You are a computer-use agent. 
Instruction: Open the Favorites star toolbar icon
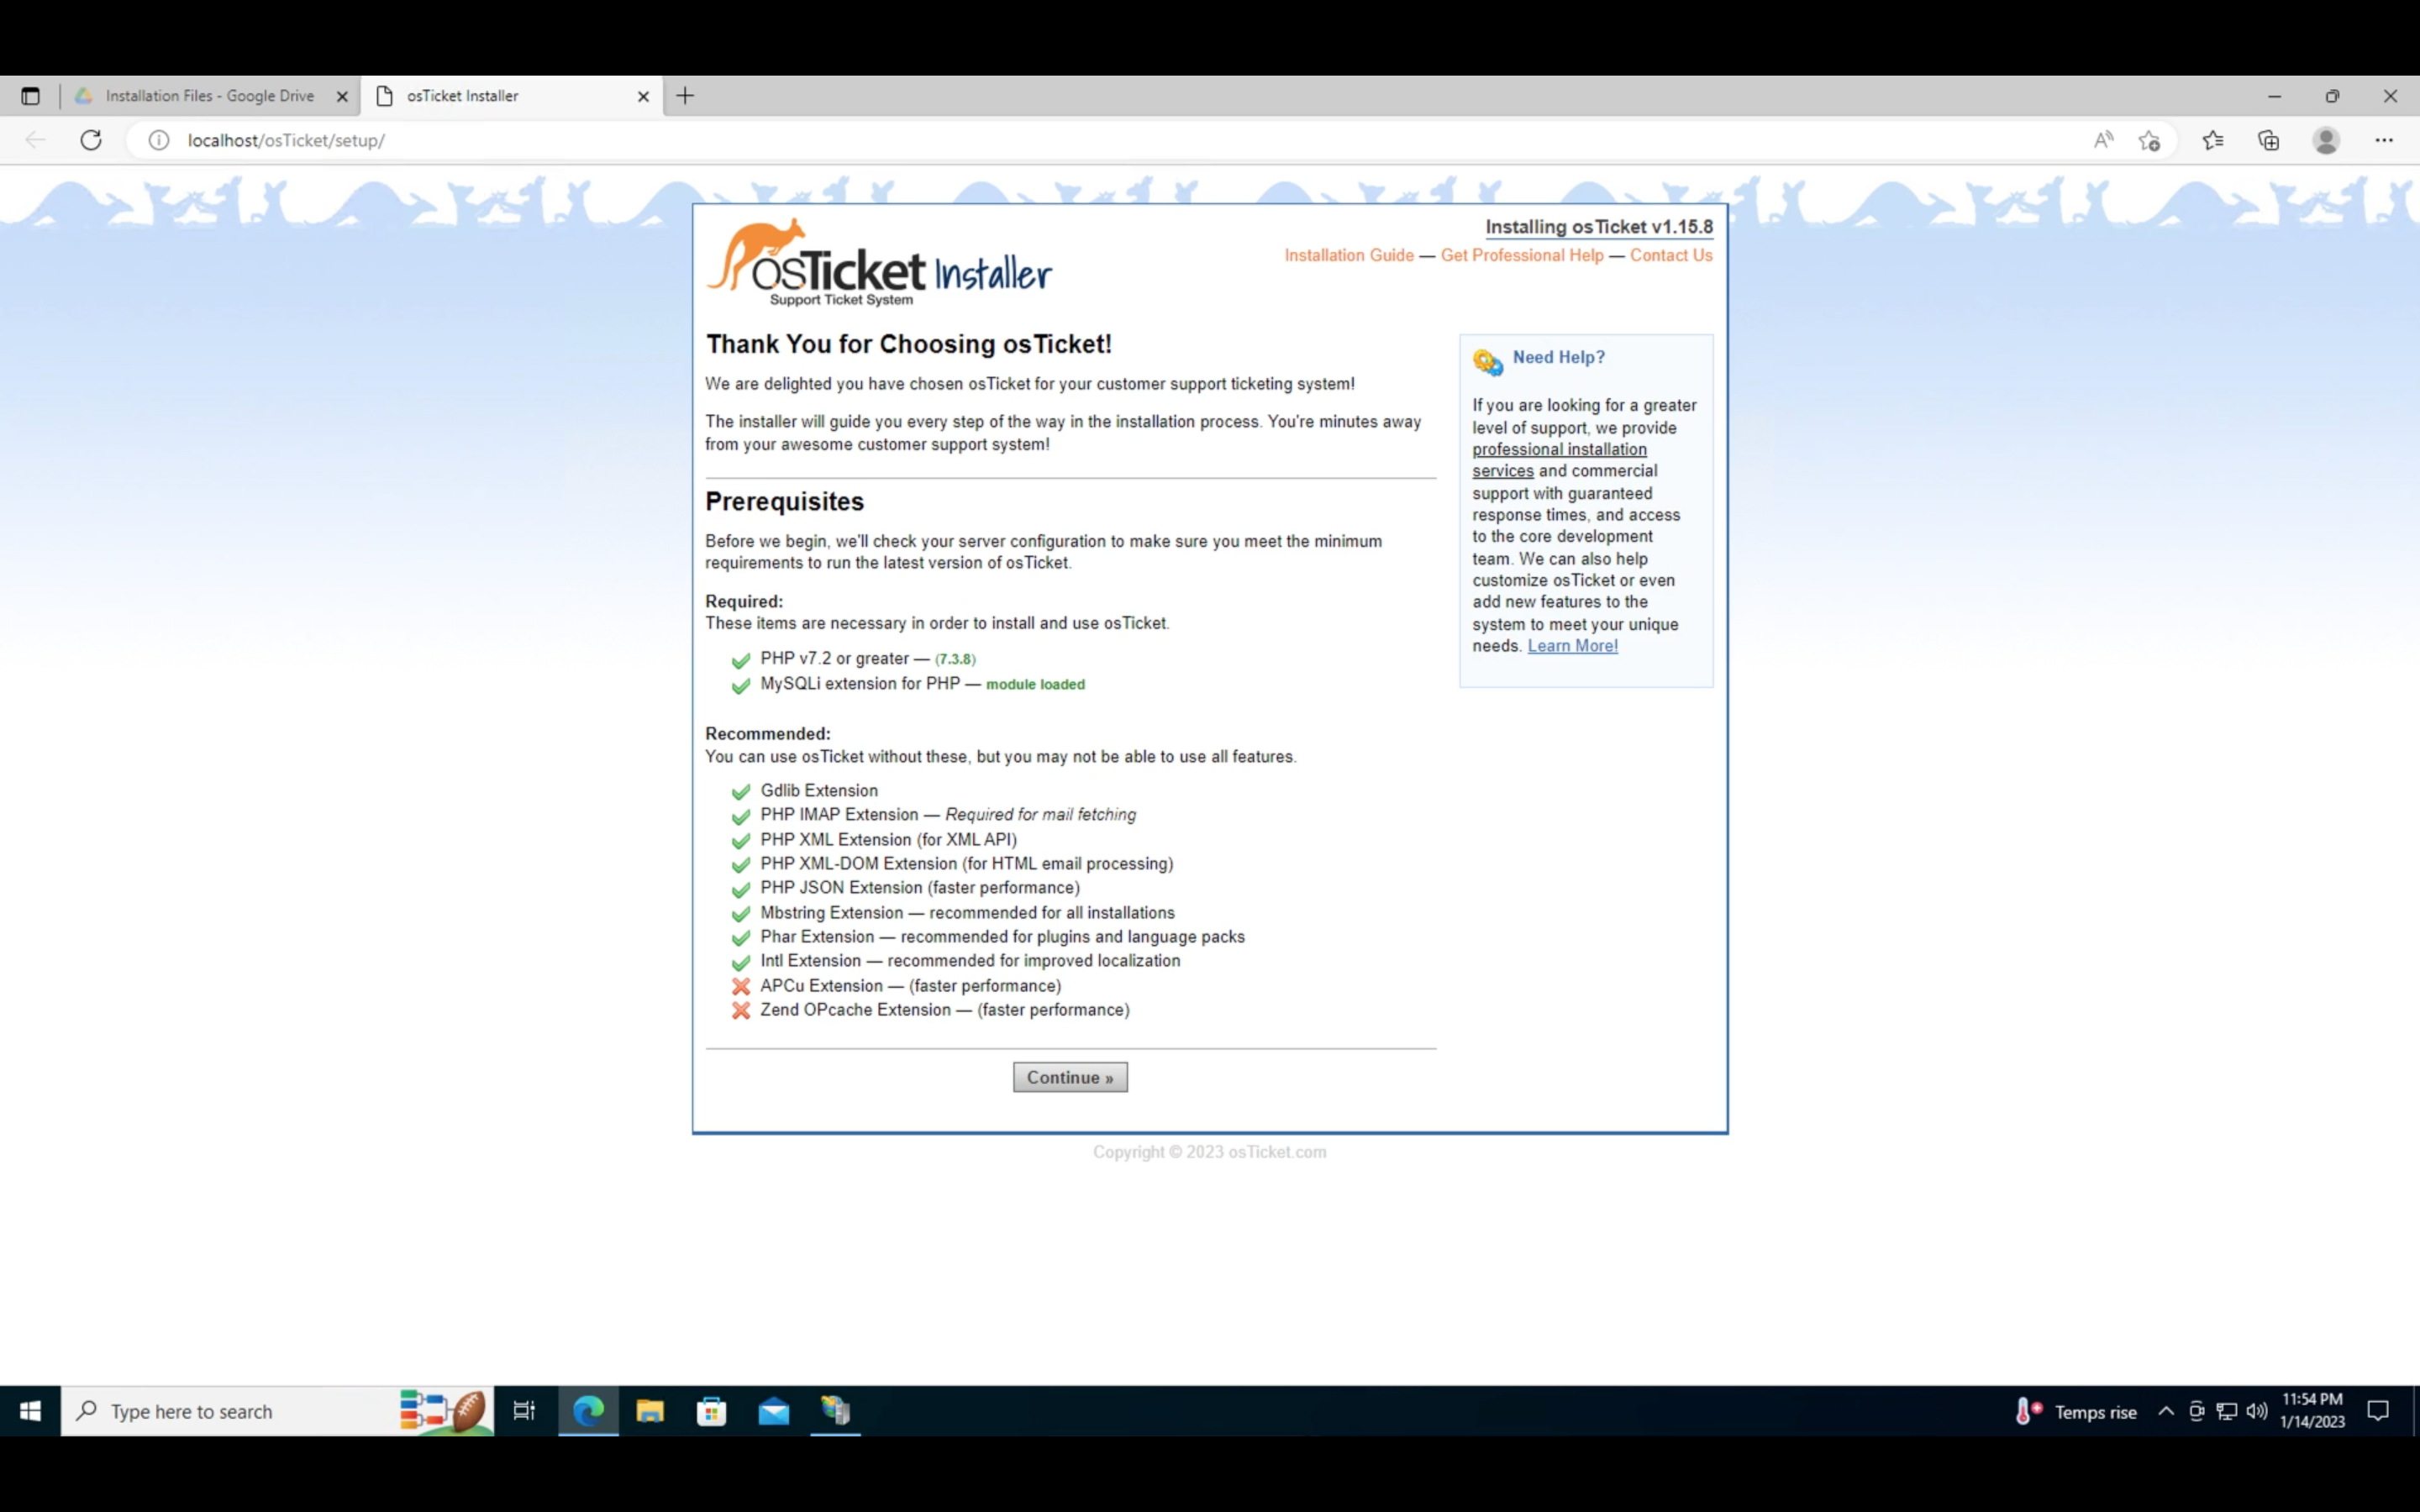tap(2212, 140)
